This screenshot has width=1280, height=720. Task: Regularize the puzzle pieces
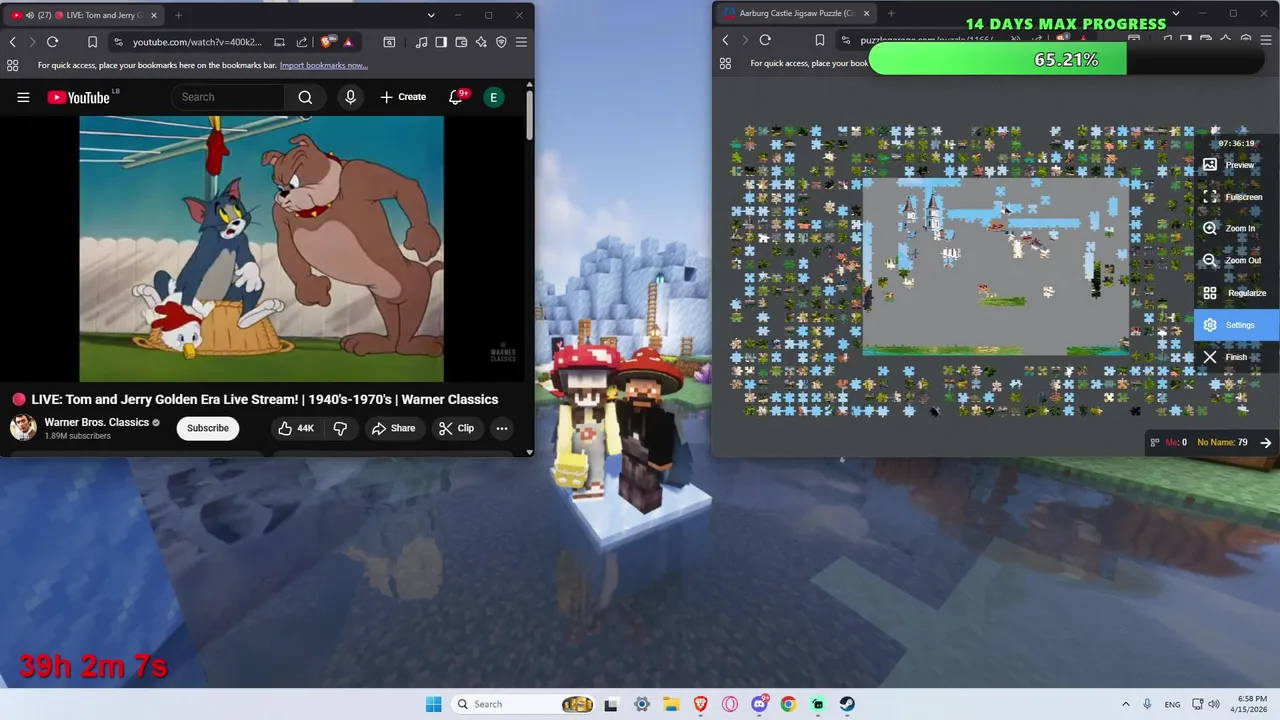(1236, 293)
